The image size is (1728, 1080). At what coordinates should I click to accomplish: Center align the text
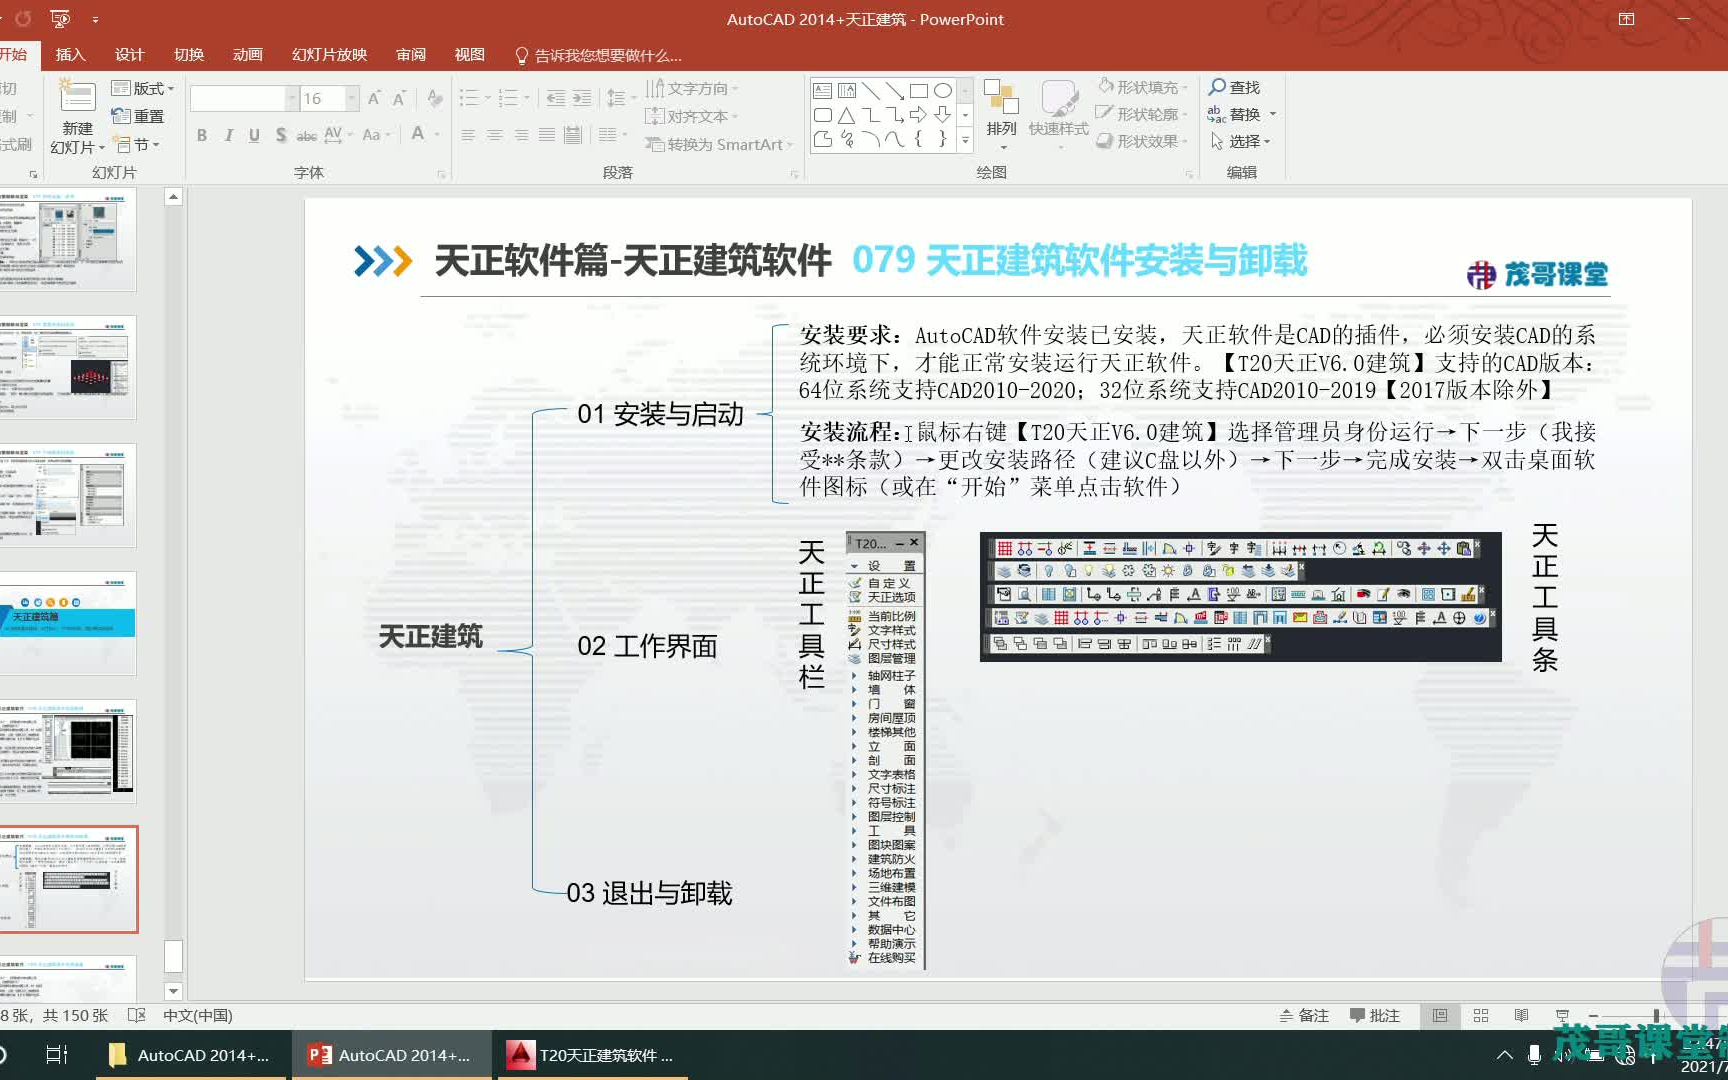point(494,135)
